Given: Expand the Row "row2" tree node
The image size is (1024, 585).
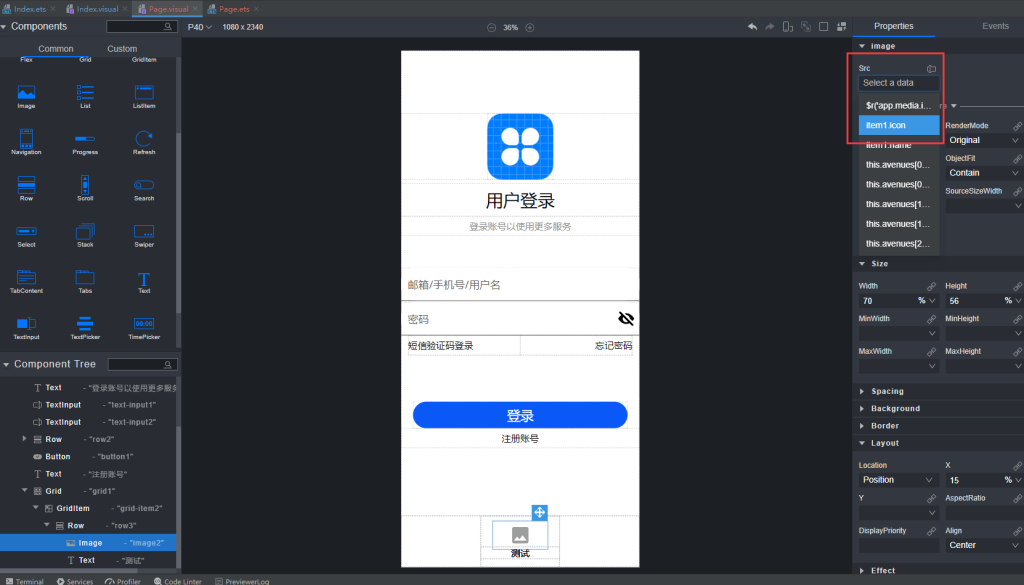Looking at the screenshot, I should (x=23, y=438).
